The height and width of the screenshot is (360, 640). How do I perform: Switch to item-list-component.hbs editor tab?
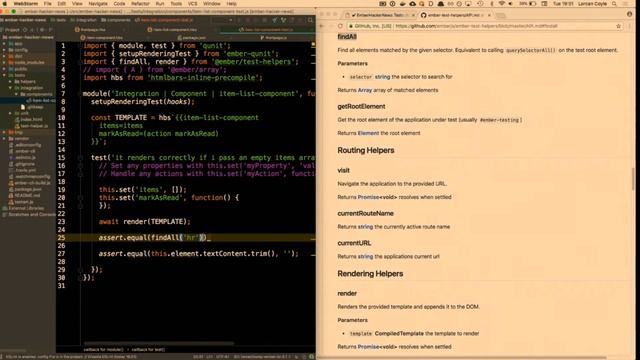(172, 30)
